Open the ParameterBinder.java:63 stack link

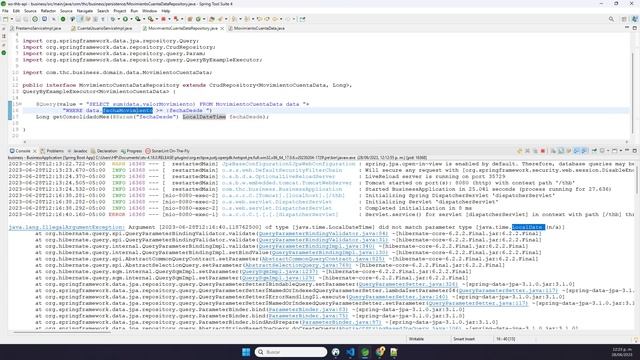[308, 309]
